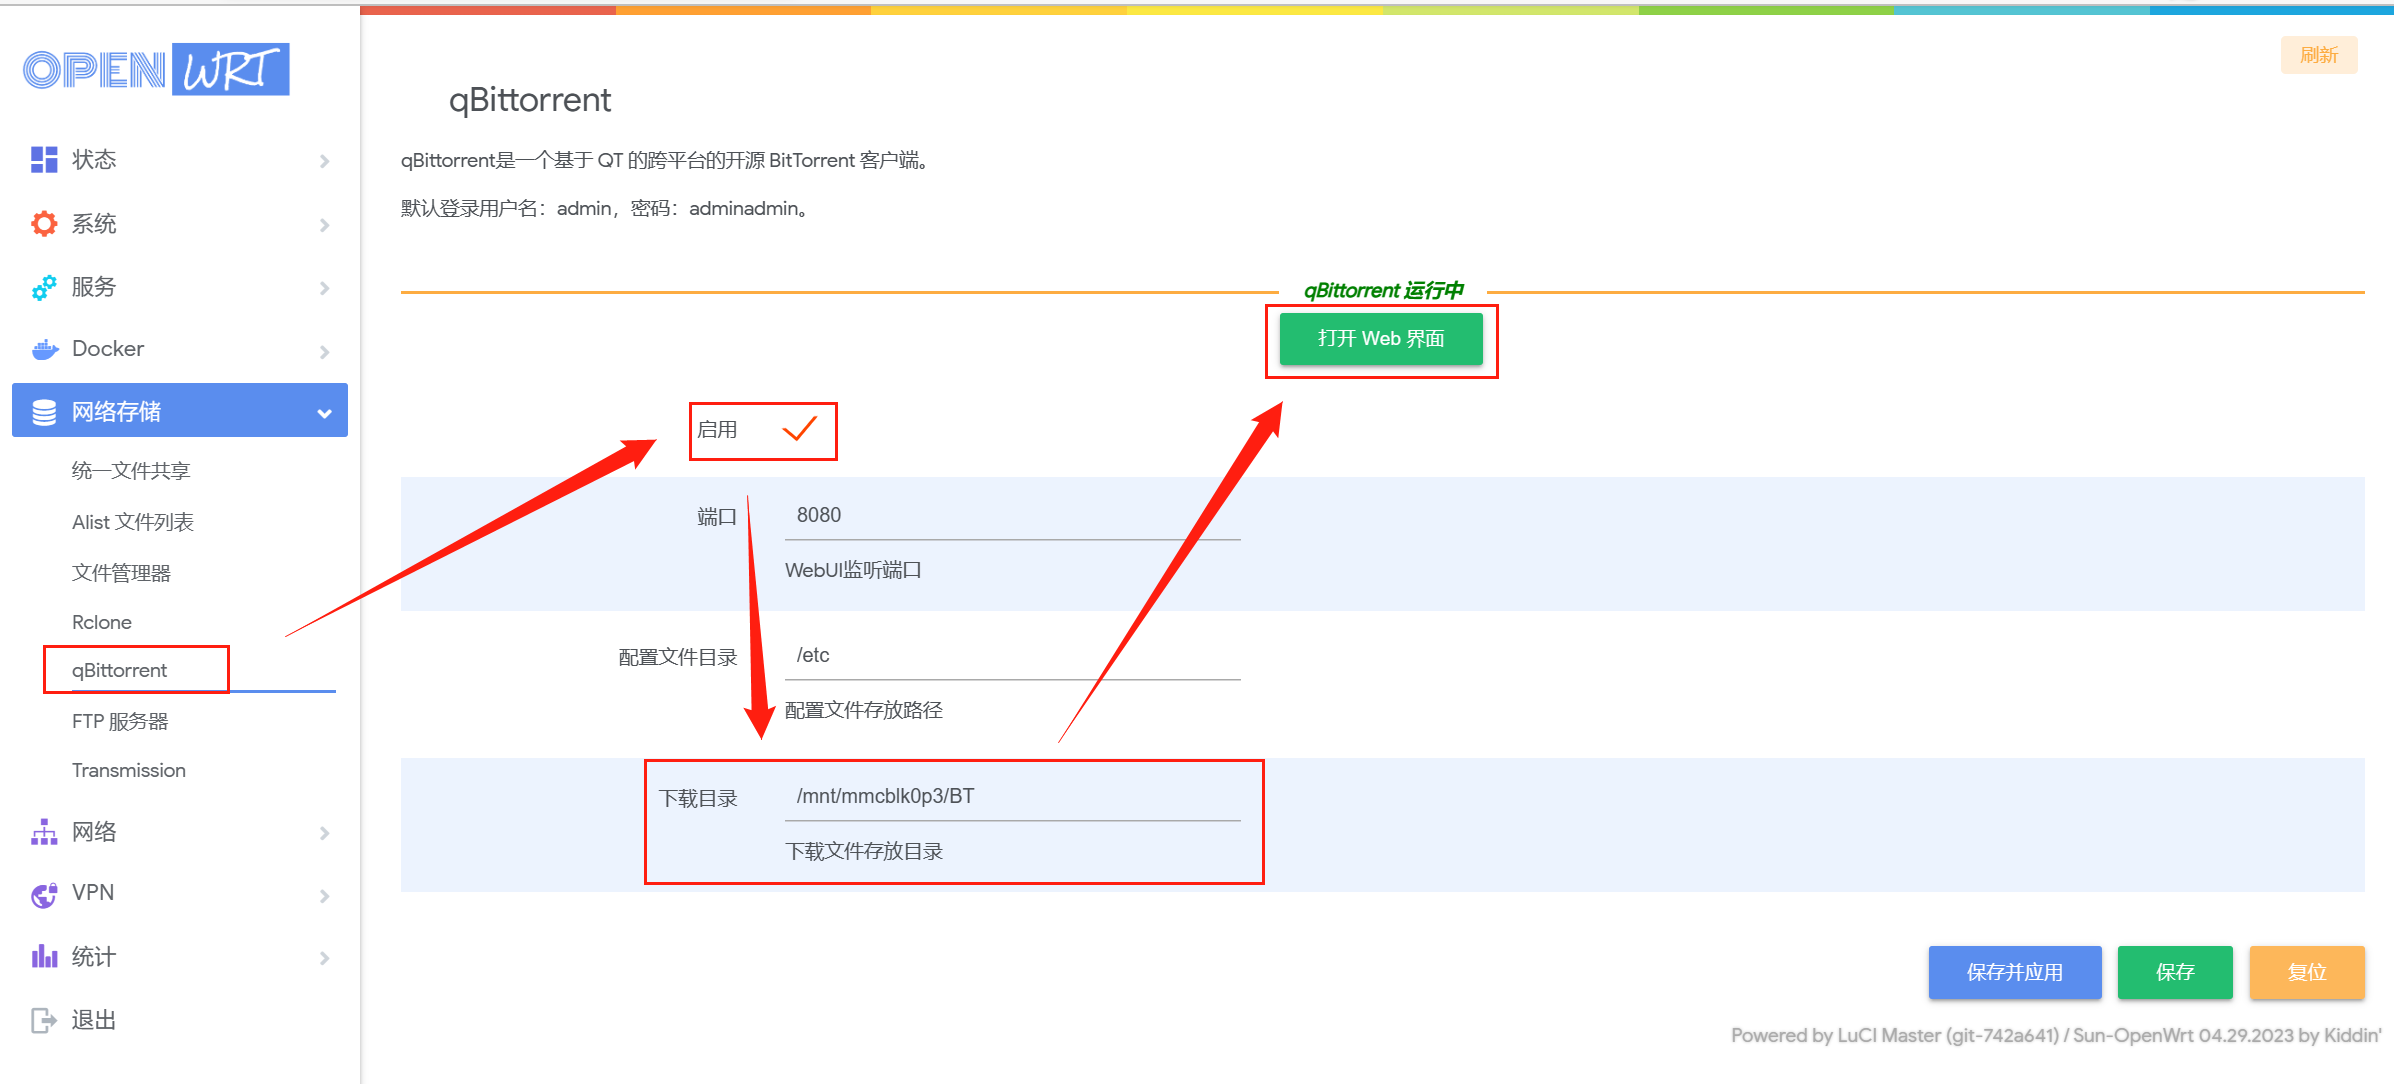Click the network storage (网络存储) database icon

click(44, 412)
